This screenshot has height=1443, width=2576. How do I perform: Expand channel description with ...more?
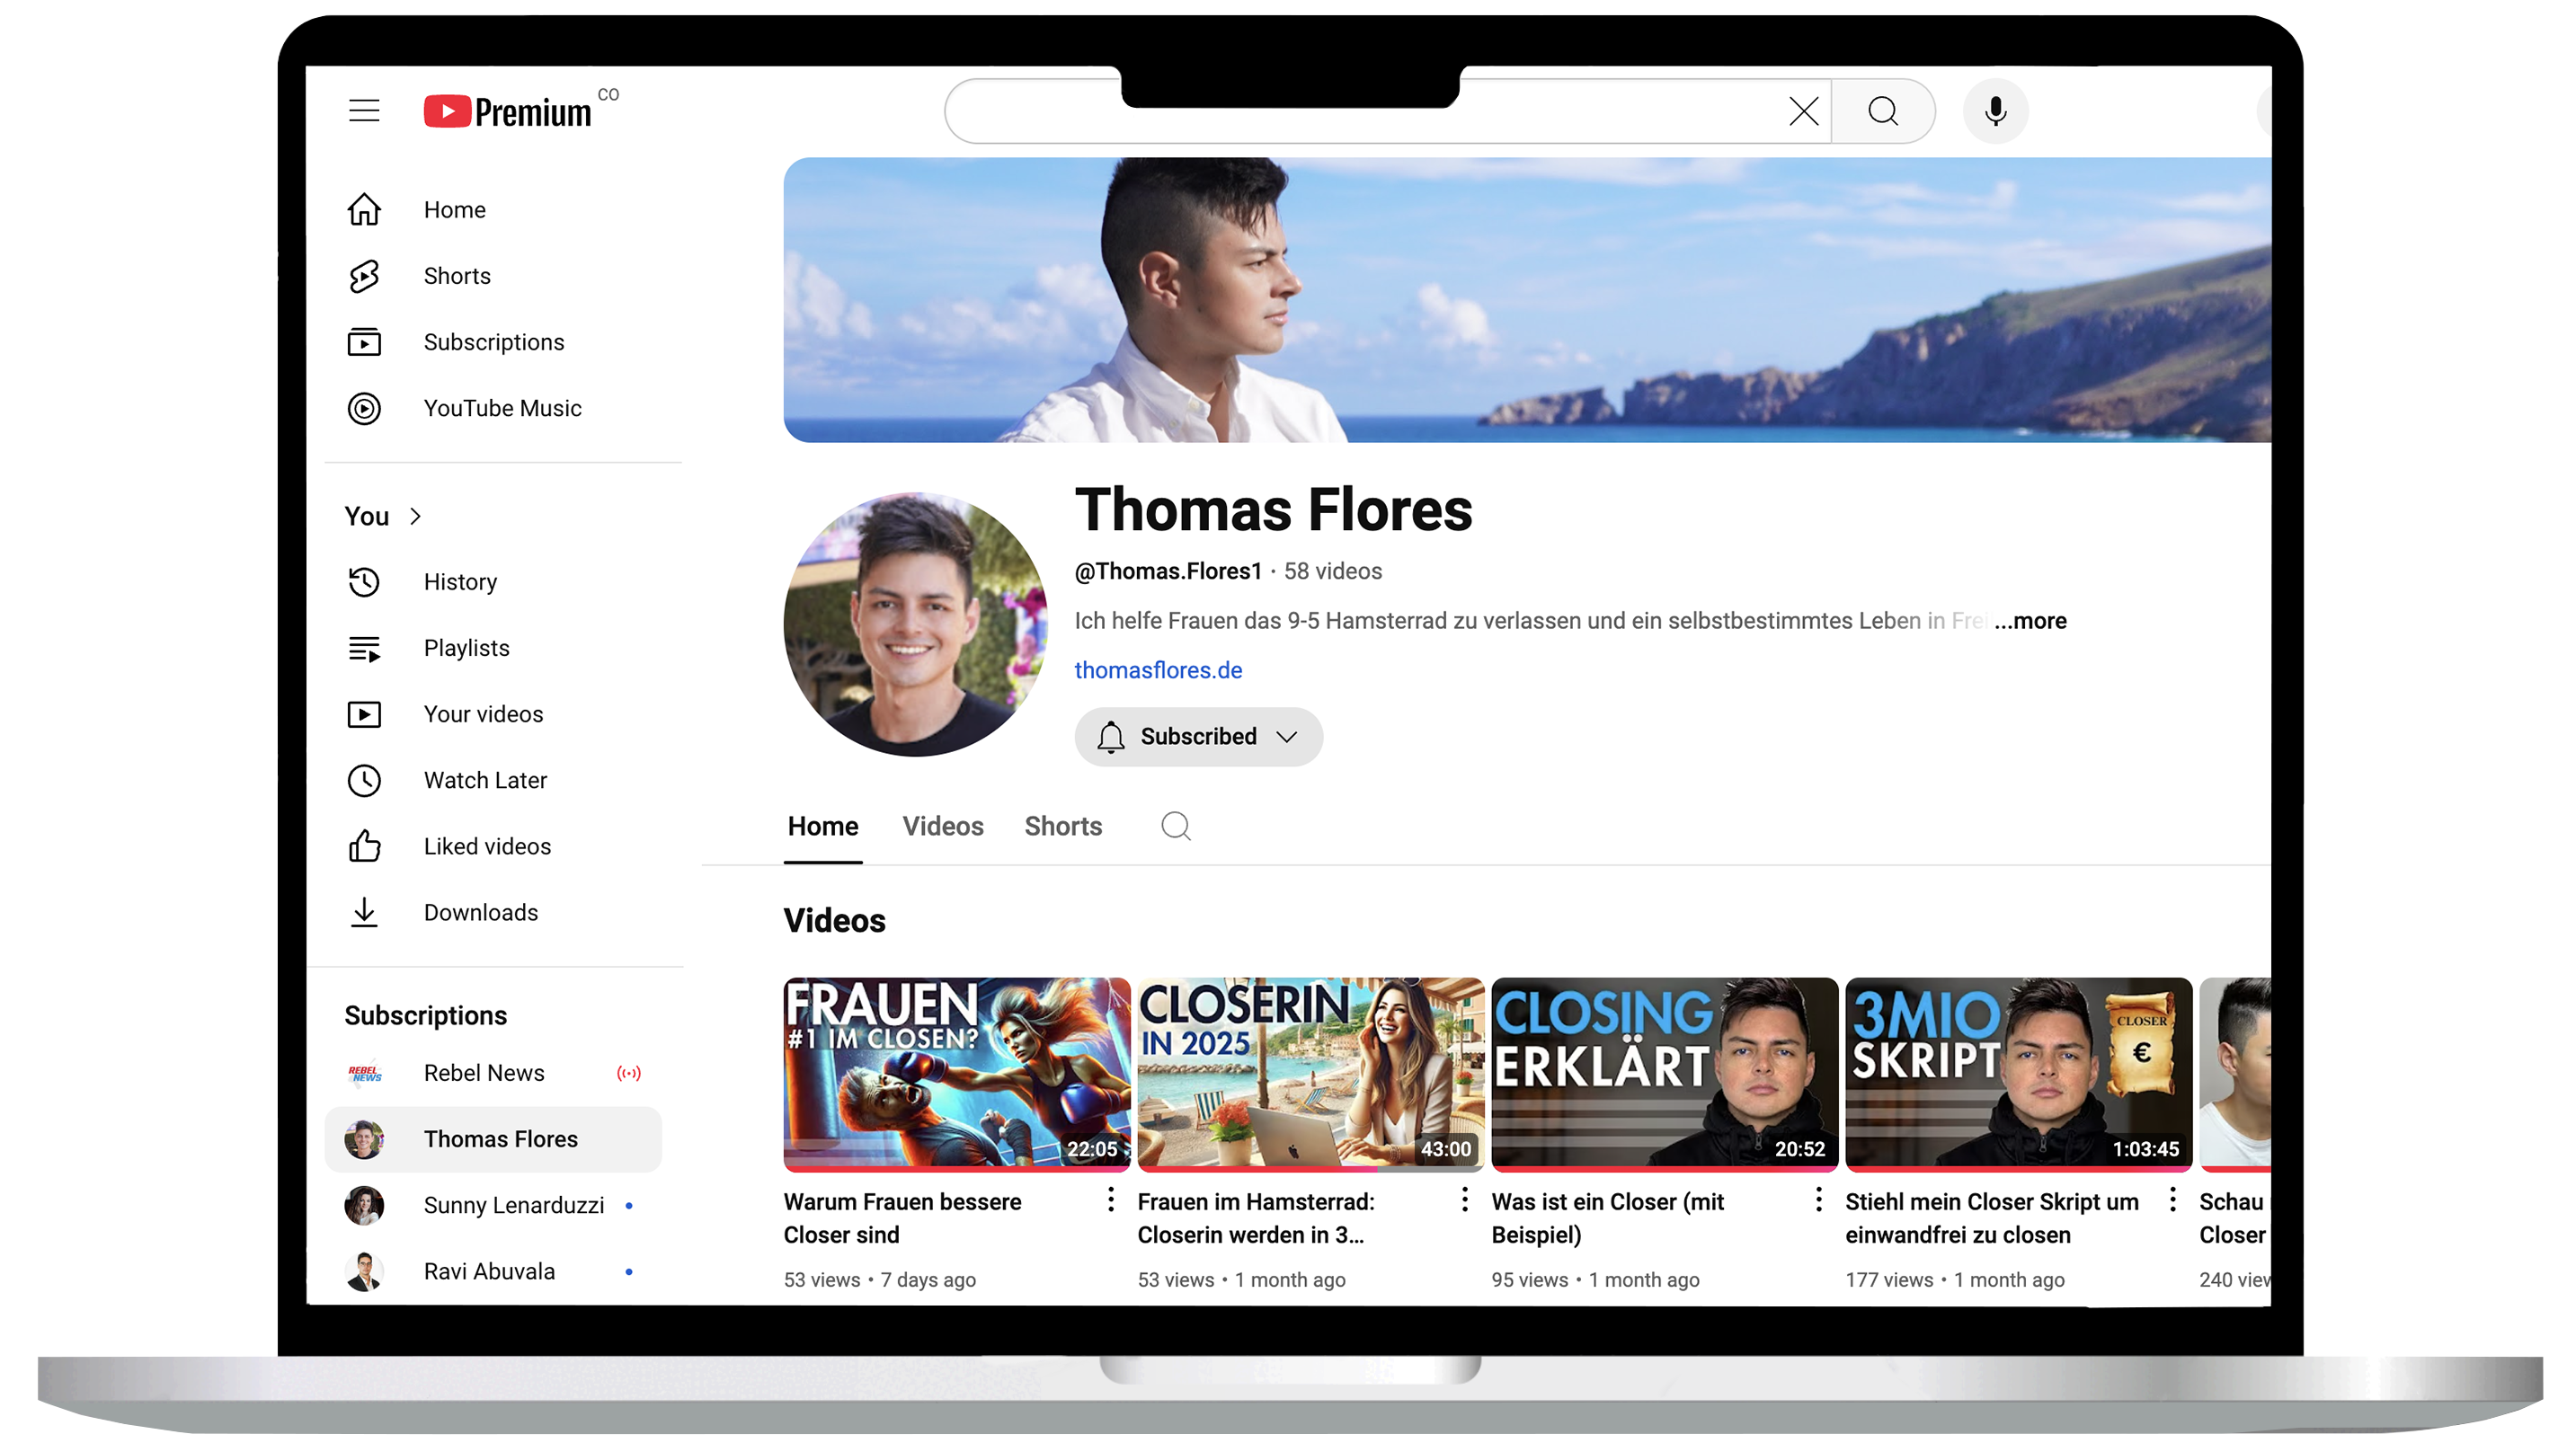click(2030, 621)
